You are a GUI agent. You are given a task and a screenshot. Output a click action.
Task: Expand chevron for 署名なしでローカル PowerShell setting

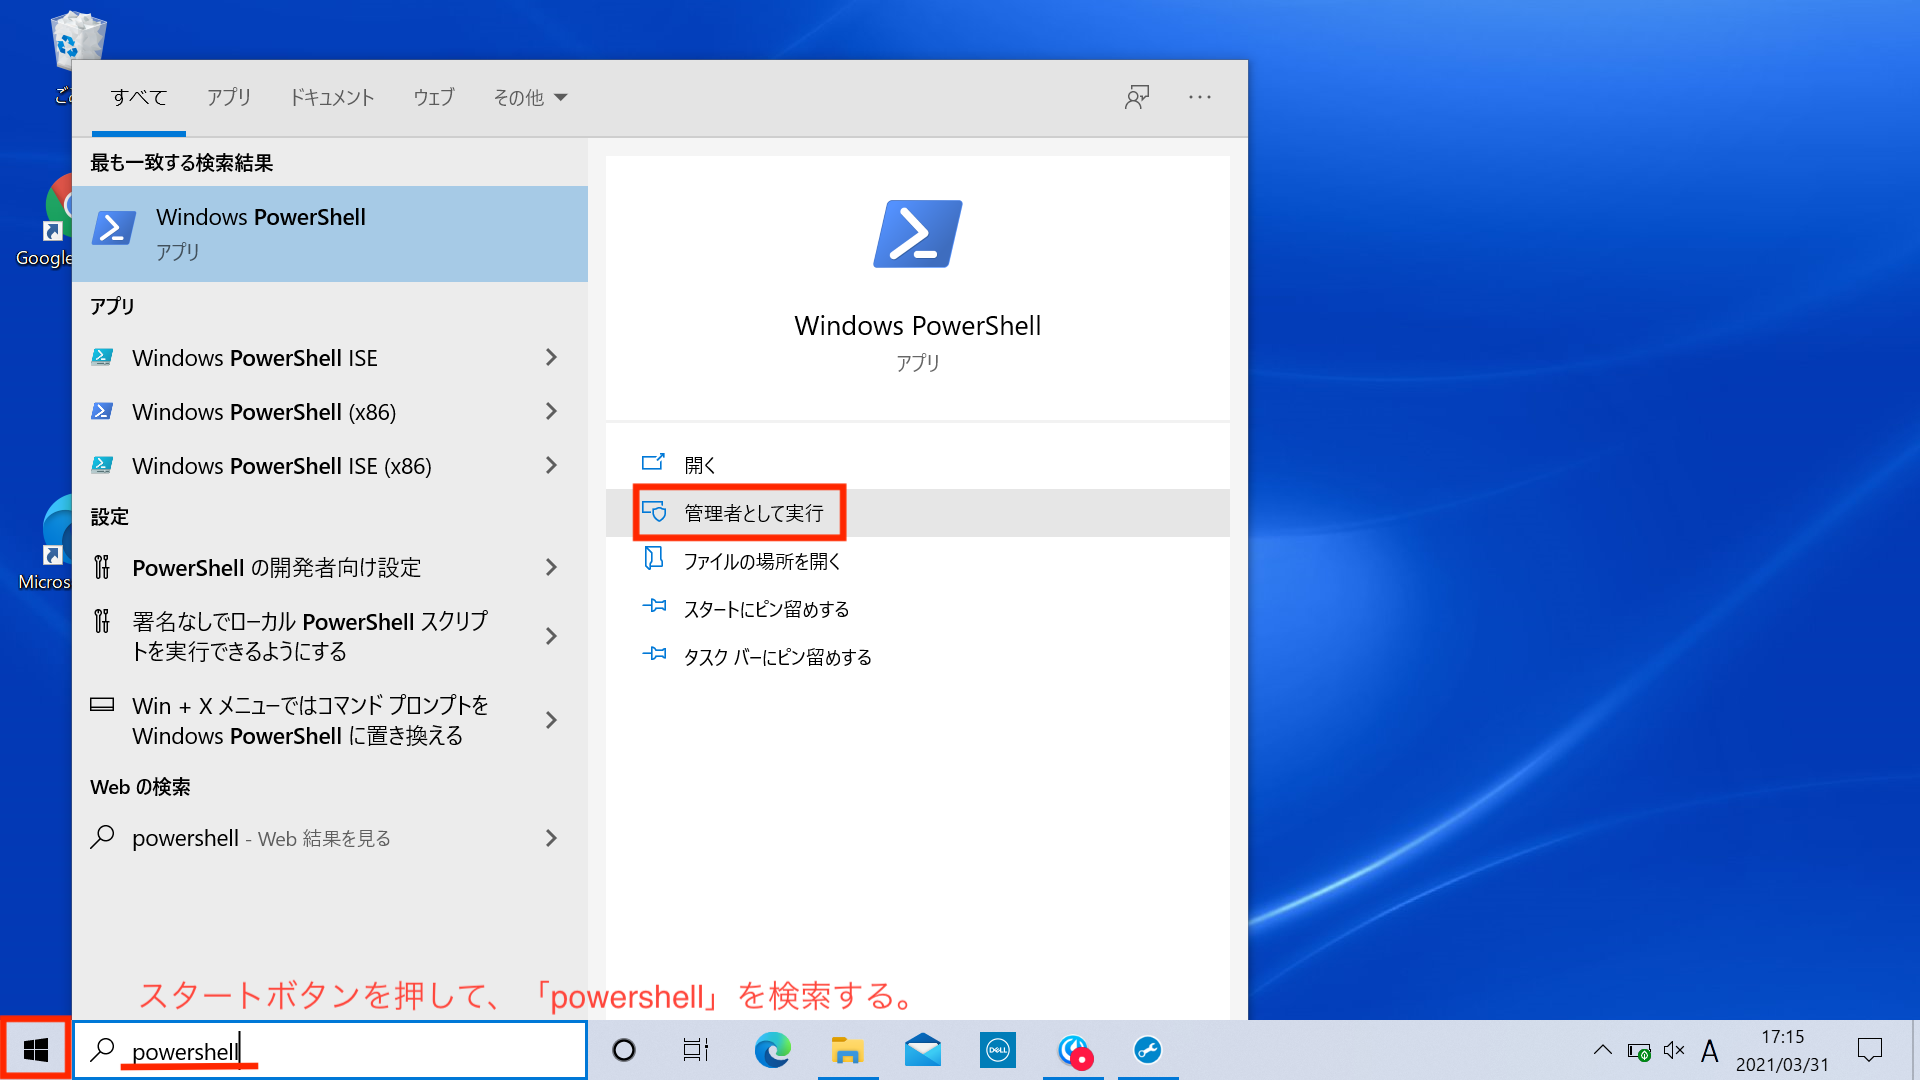(551, 636)
